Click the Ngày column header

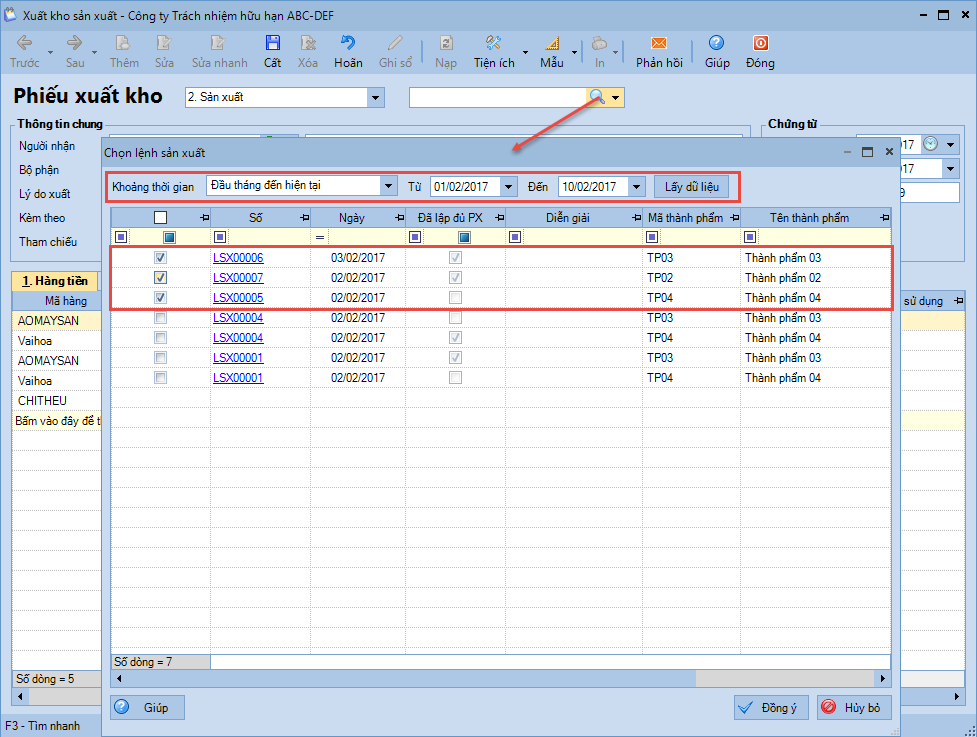coord(350,217)
